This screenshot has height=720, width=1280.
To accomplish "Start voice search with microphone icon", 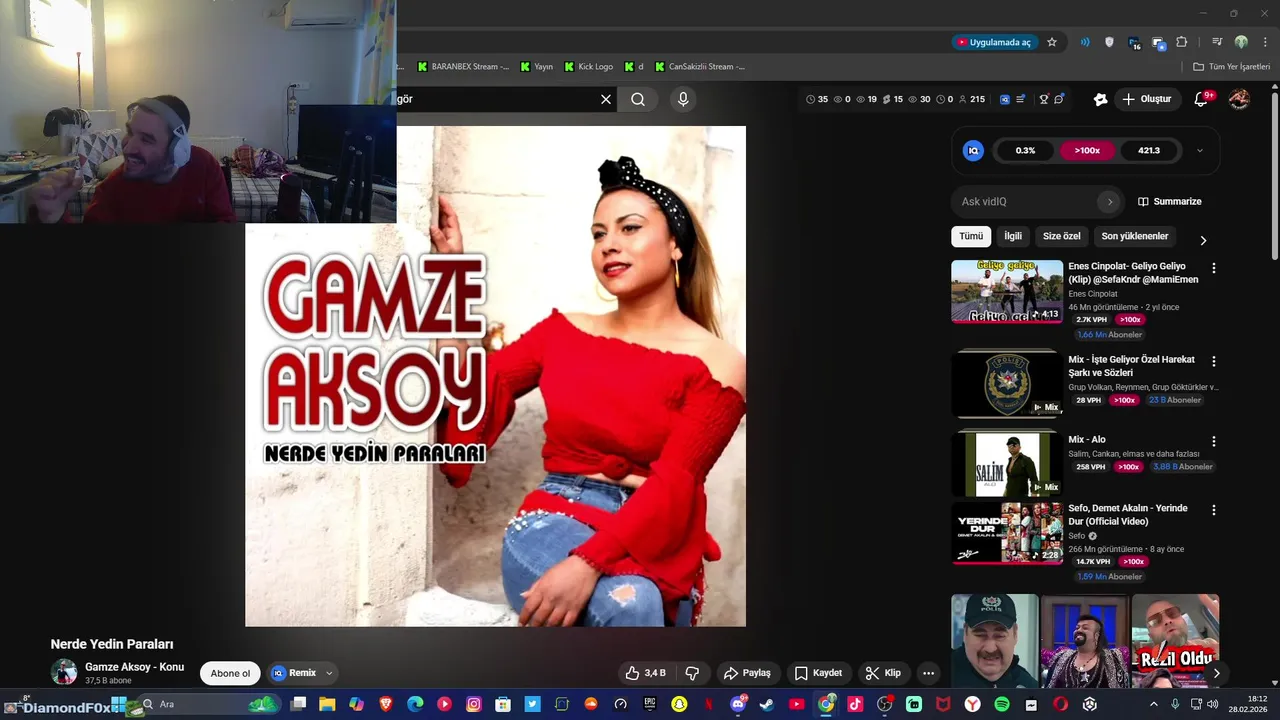I will [x=683, y=99].
